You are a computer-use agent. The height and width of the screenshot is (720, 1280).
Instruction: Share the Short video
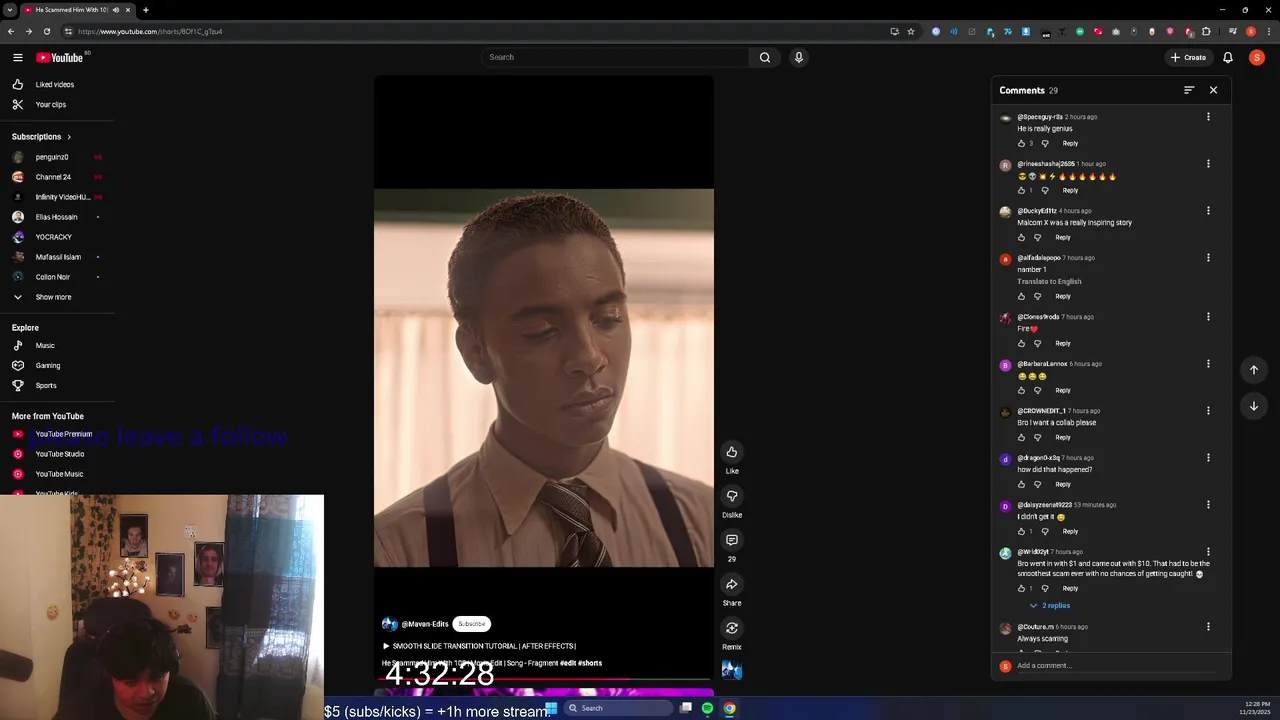coord(732,584)
